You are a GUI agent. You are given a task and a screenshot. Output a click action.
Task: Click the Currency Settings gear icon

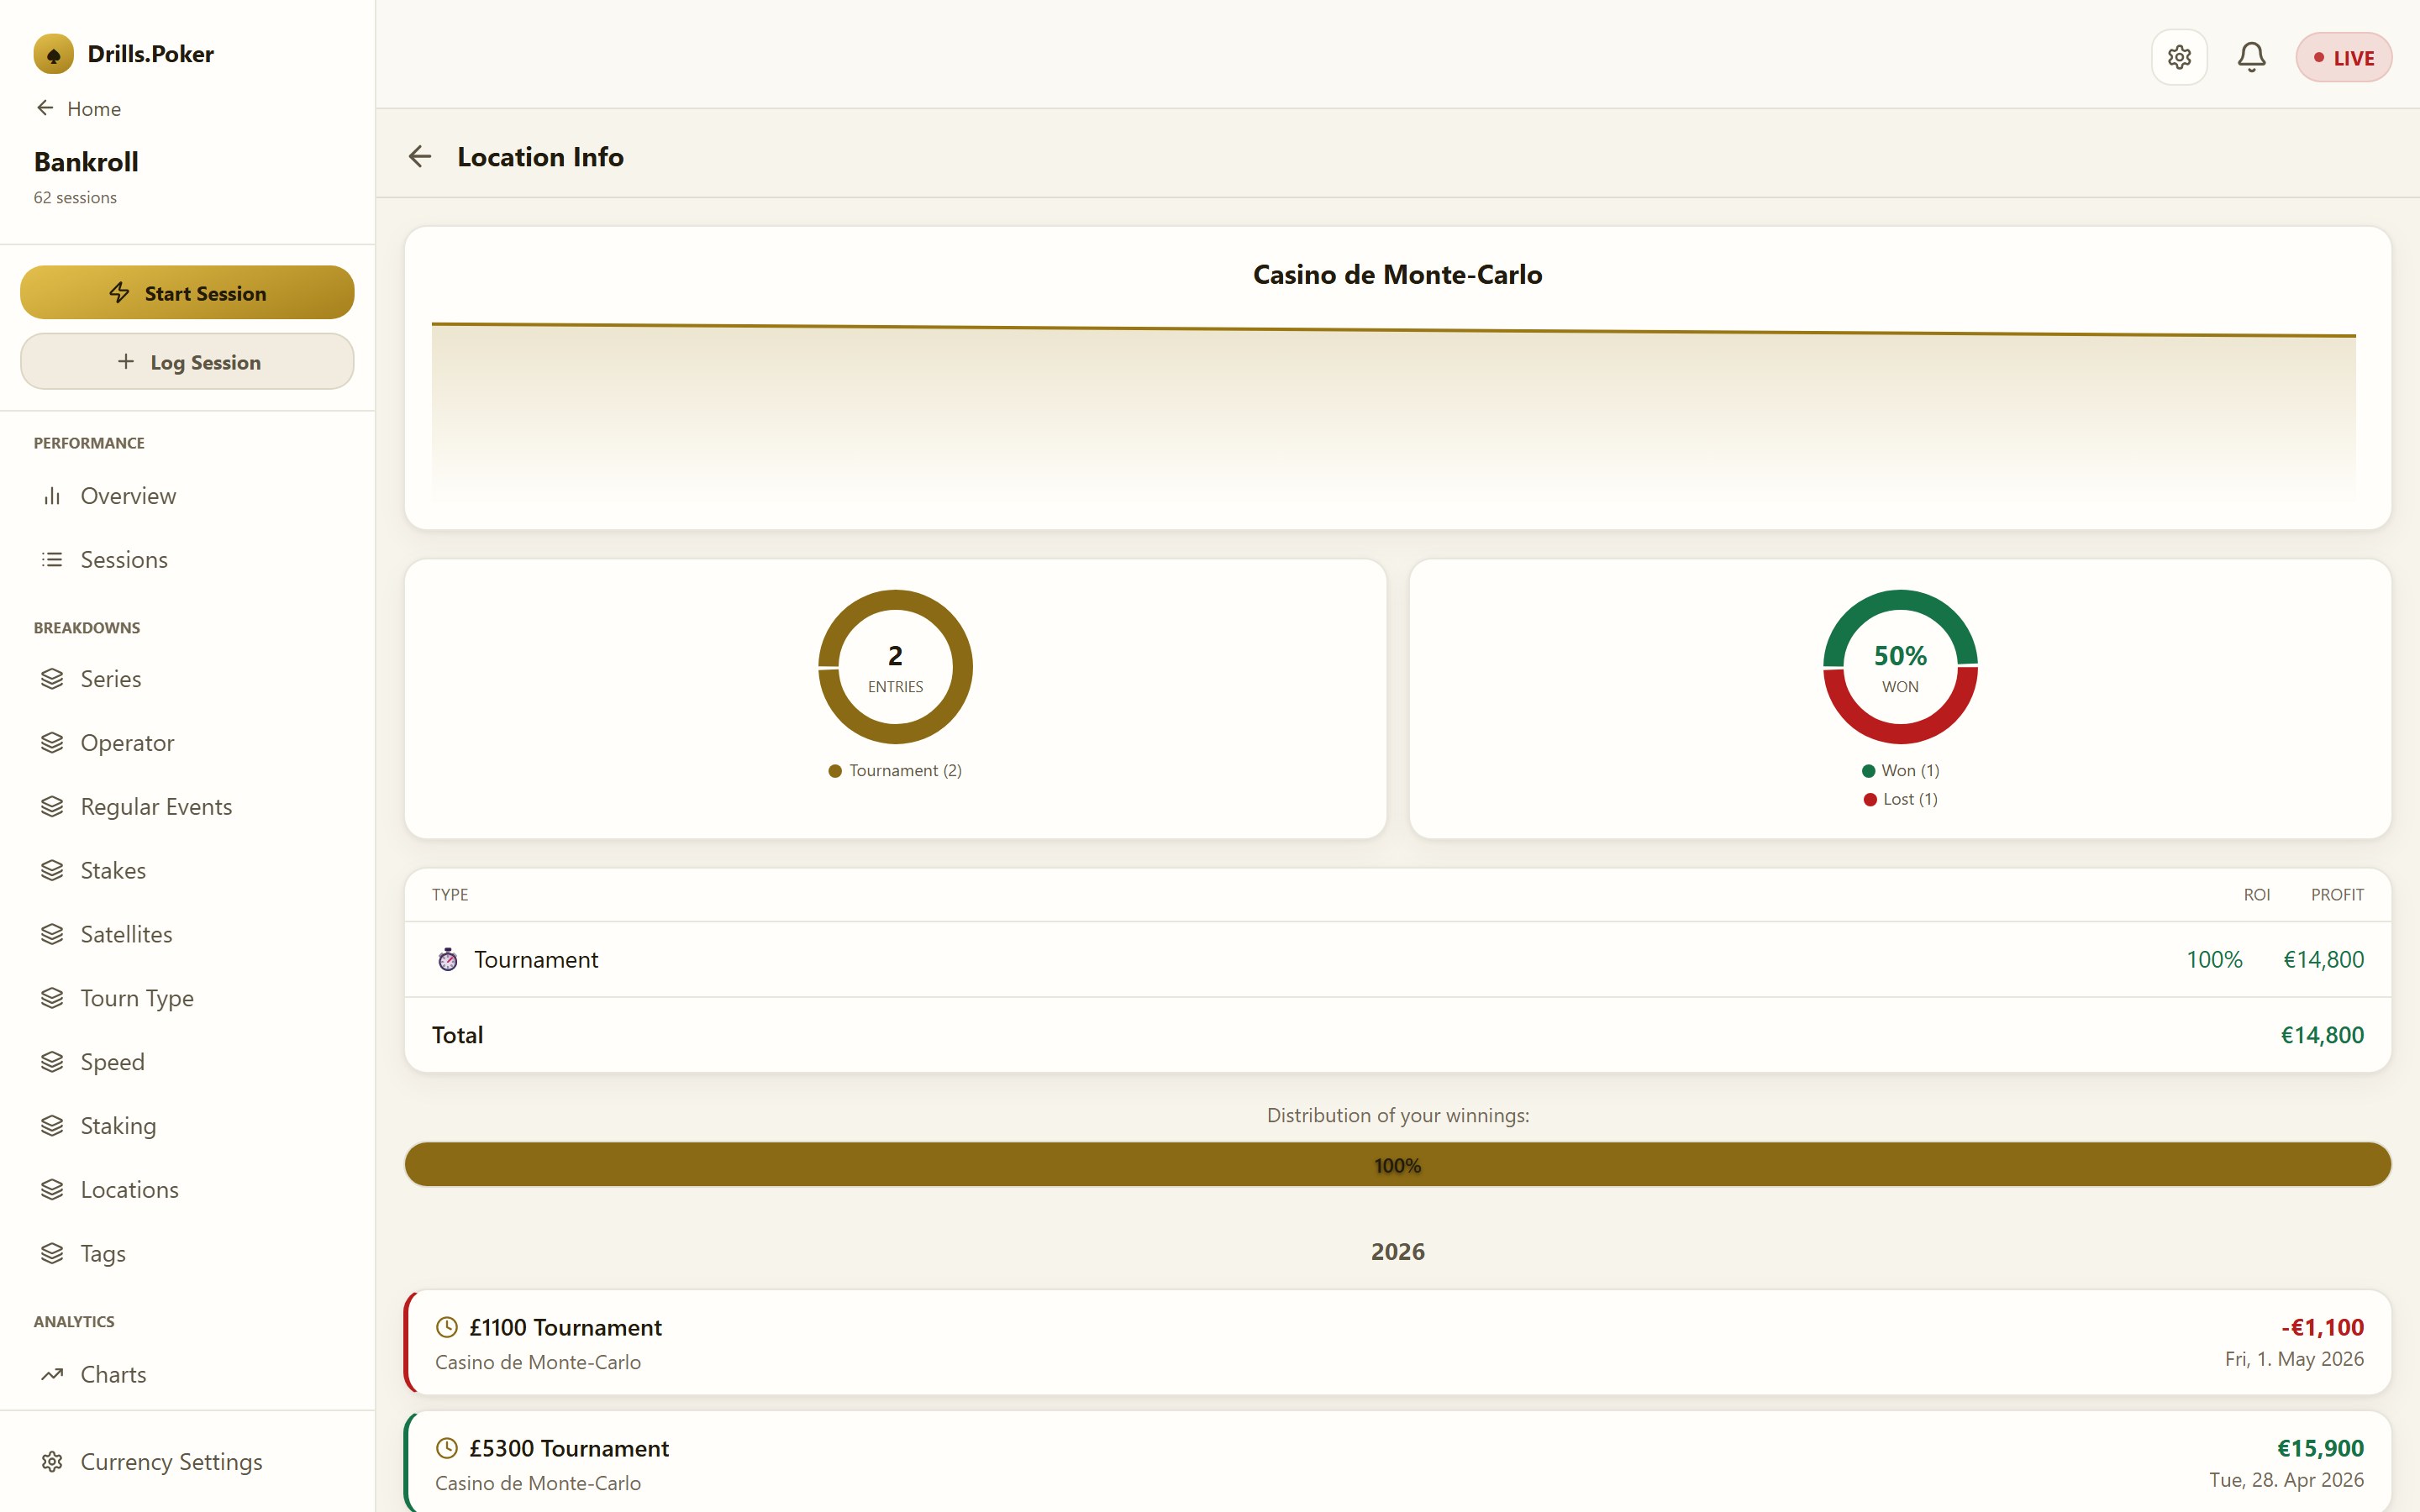[52, 1462]
